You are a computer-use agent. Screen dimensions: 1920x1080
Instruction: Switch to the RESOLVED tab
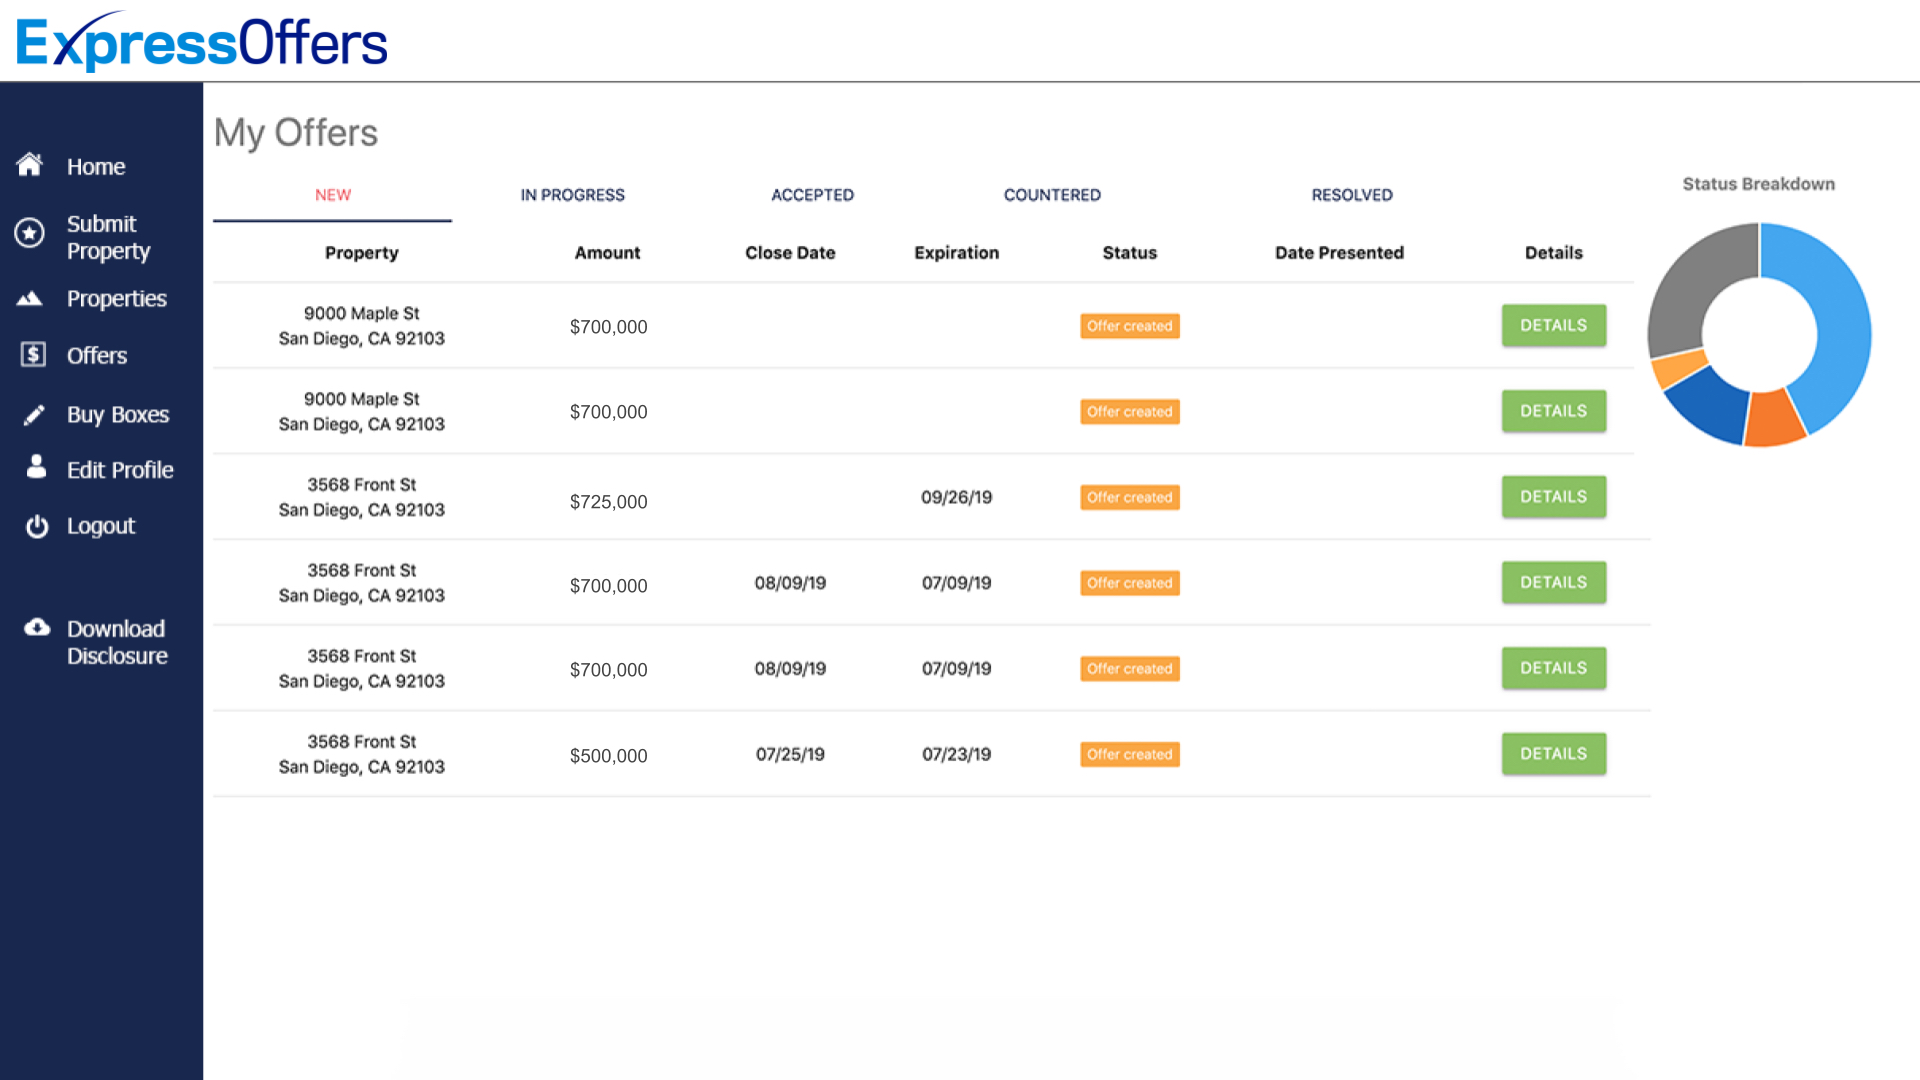click(1352, 195)
